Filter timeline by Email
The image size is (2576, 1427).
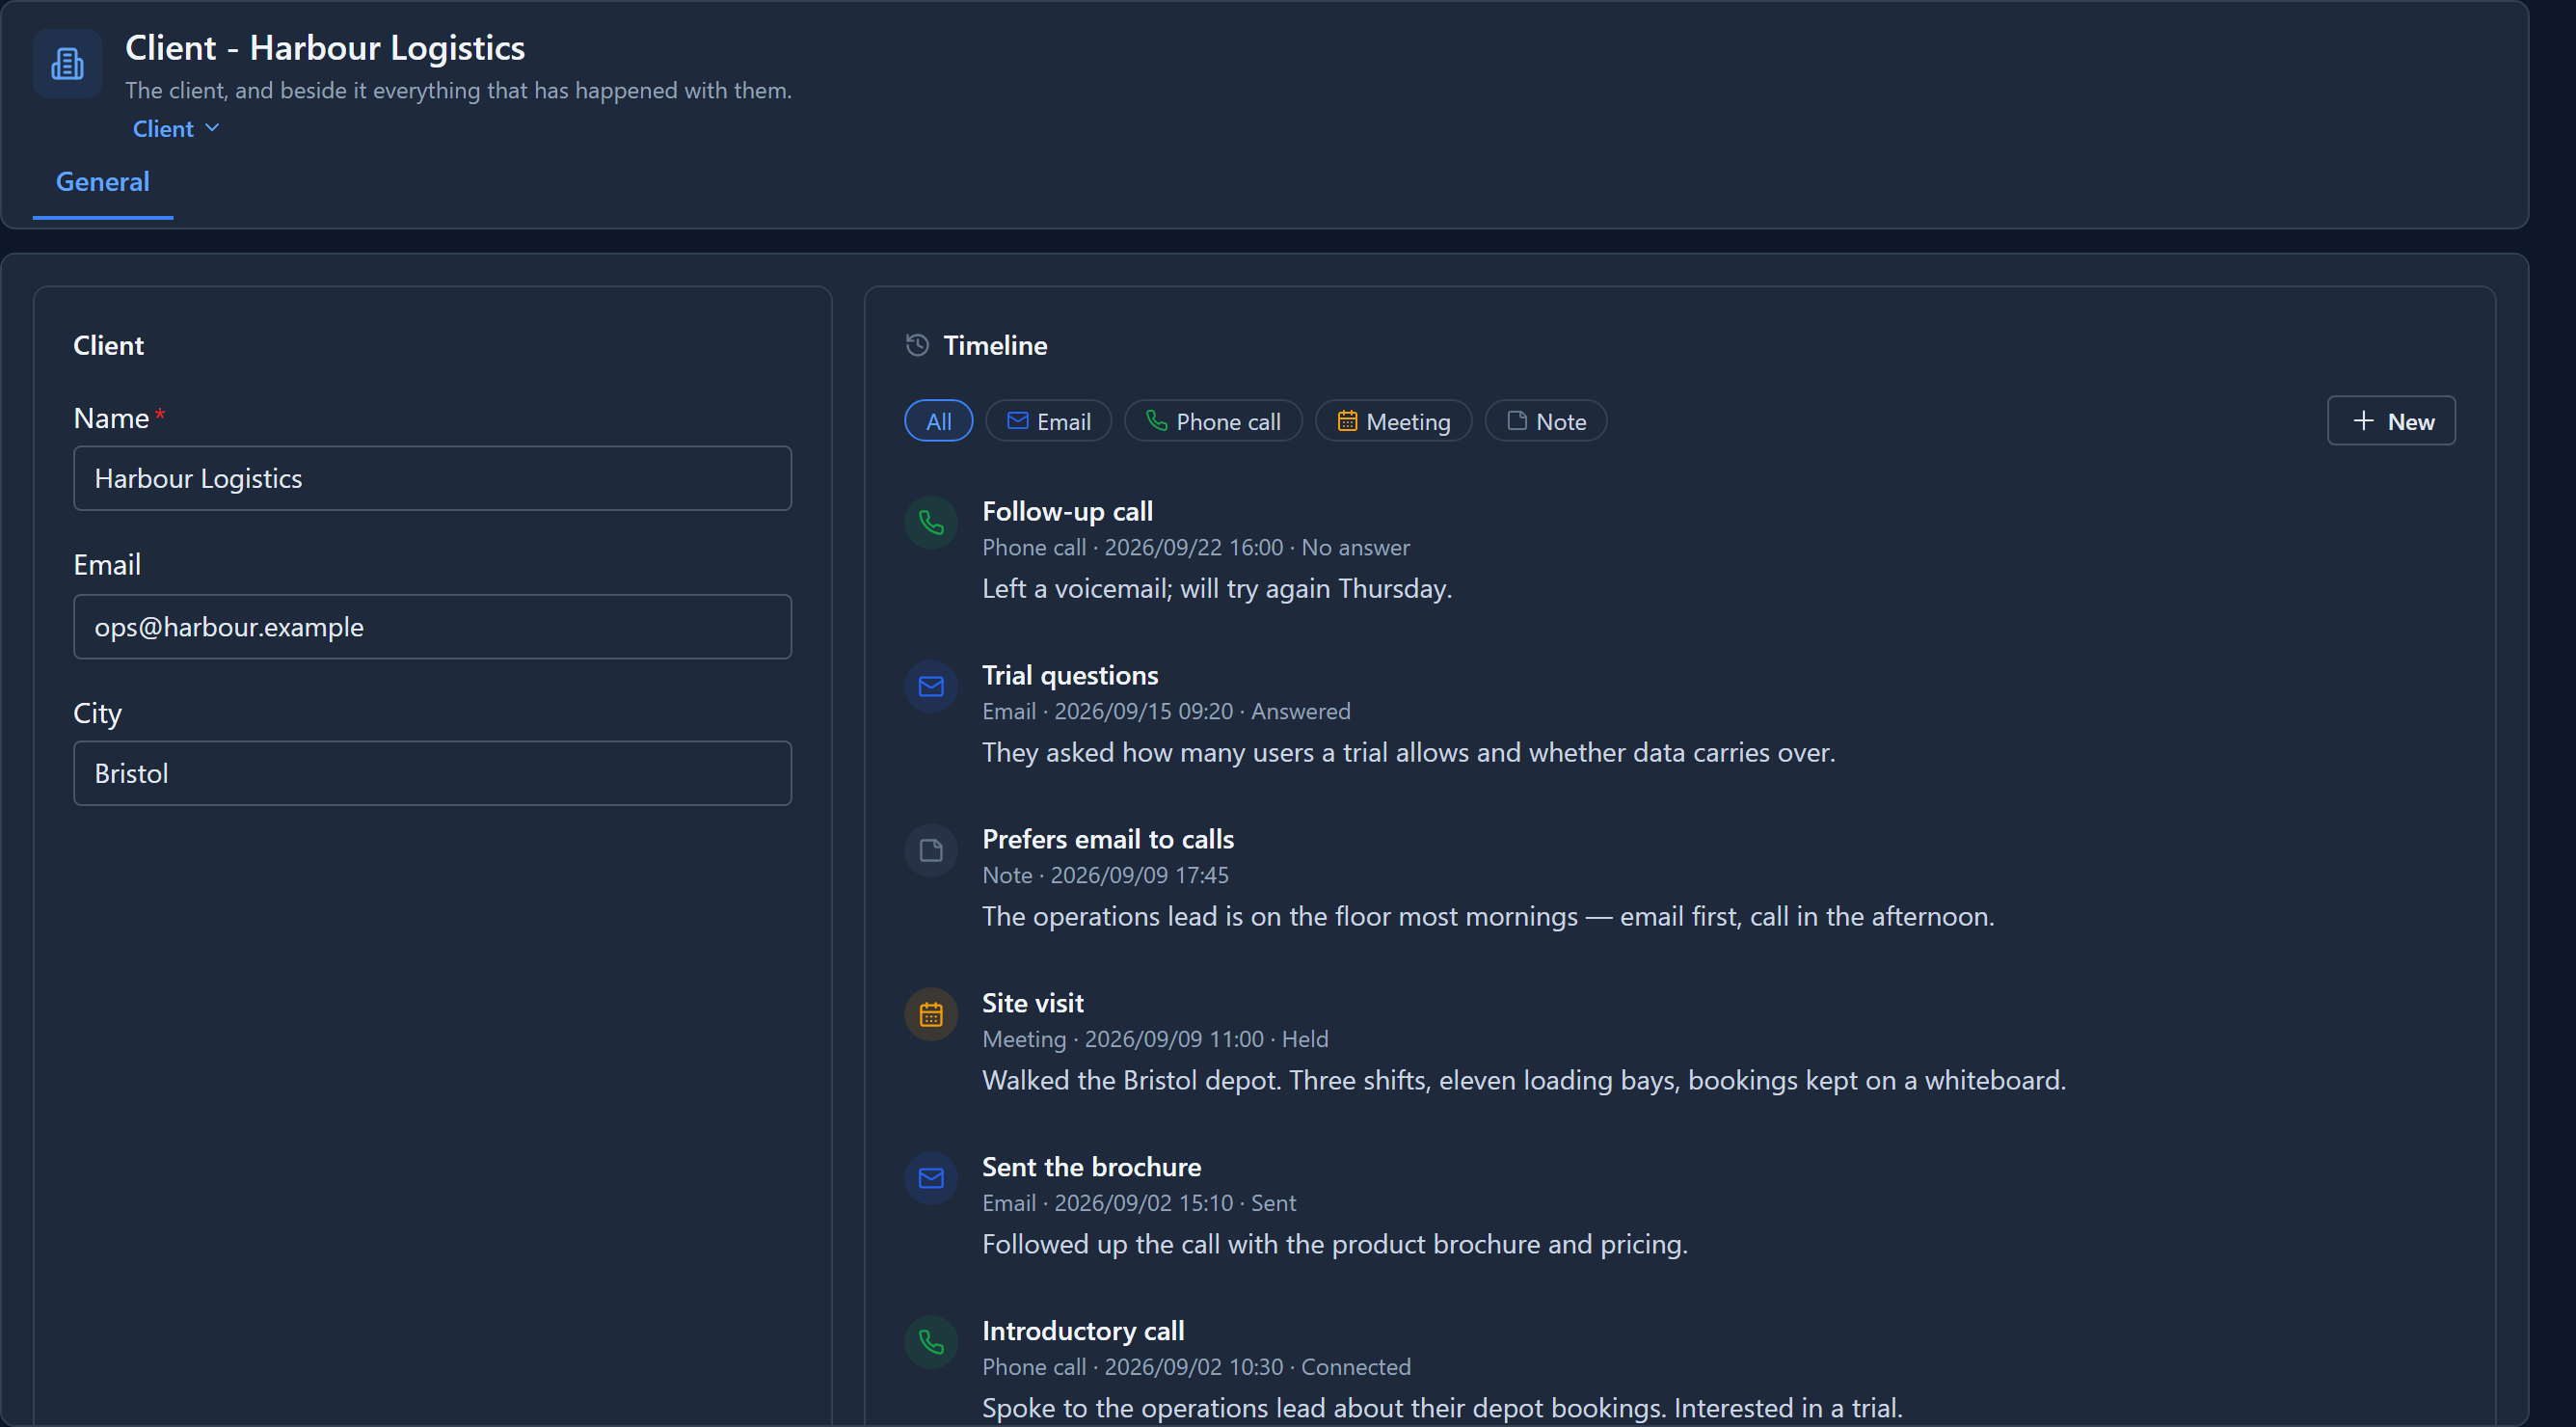click(x=1048, y=421)
